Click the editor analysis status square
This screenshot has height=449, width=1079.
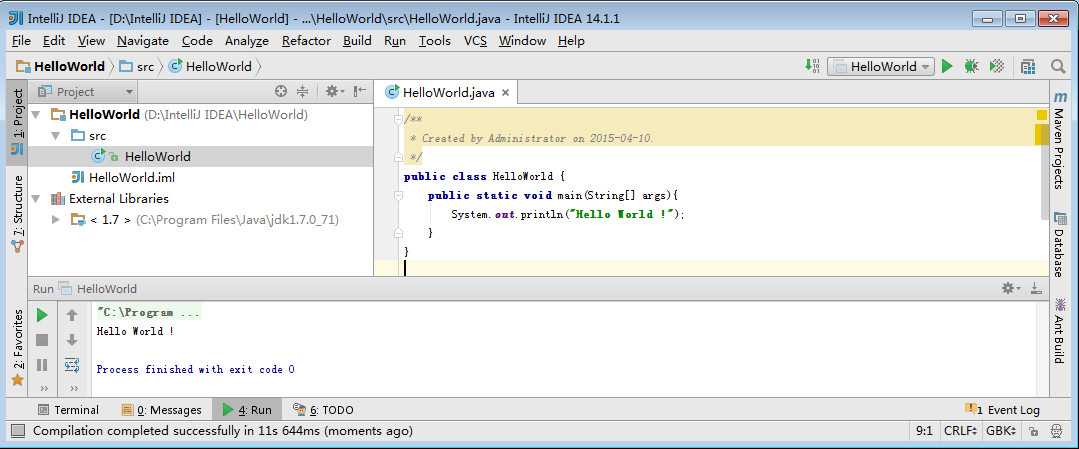click(x=1042, y=115)
